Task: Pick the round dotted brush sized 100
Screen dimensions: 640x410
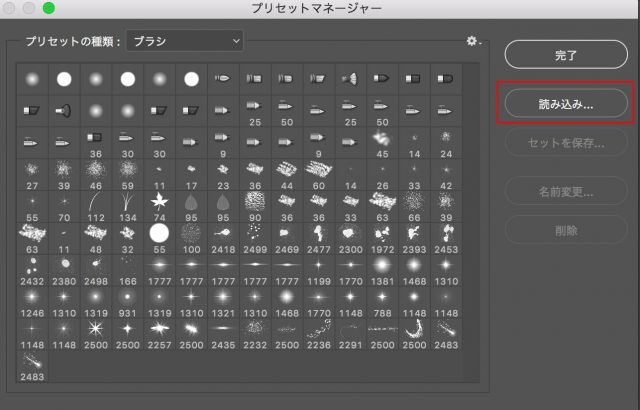Action: [190, 235]
